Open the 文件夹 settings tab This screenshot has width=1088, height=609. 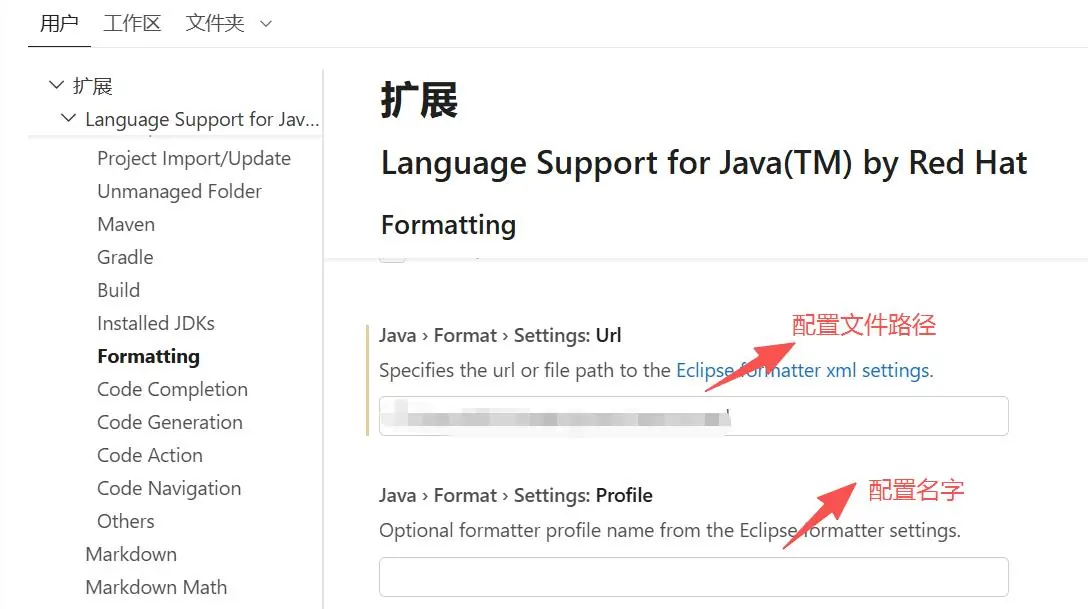215,24
